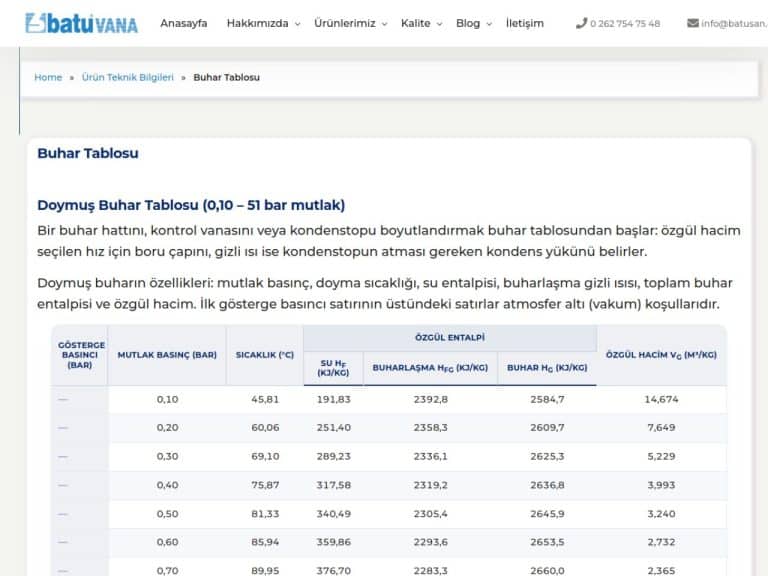The width and height of the screenshot is (768, 576).
Task: Click the 3,993 specific volume cell
Action: point(661,485)
